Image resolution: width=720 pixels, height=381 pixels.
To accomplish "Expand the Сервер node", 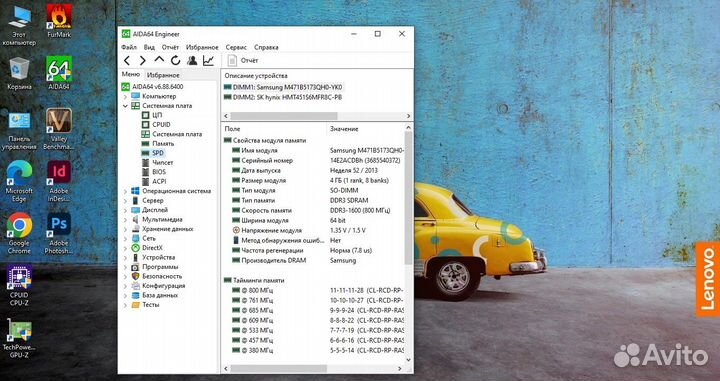I will click(125, 201).
